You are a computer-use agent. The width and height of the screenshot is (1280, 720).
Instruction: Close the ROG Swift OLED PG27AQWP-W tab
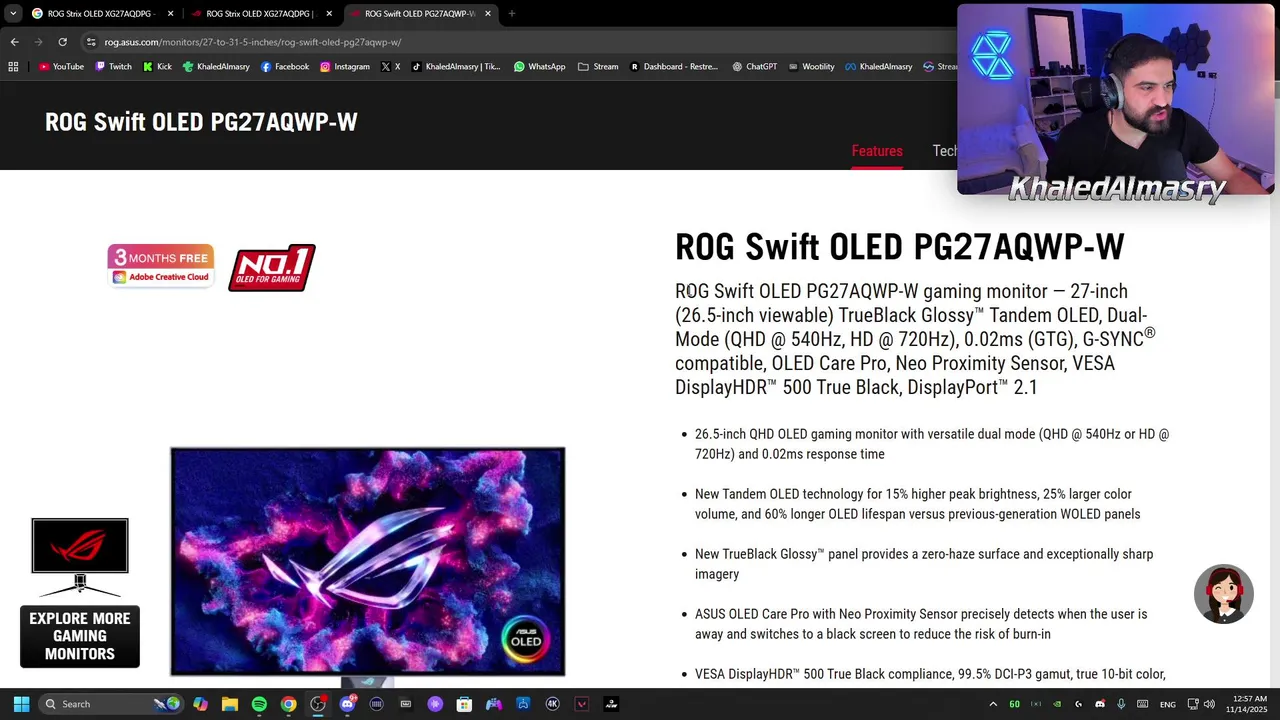click(487, 13)
